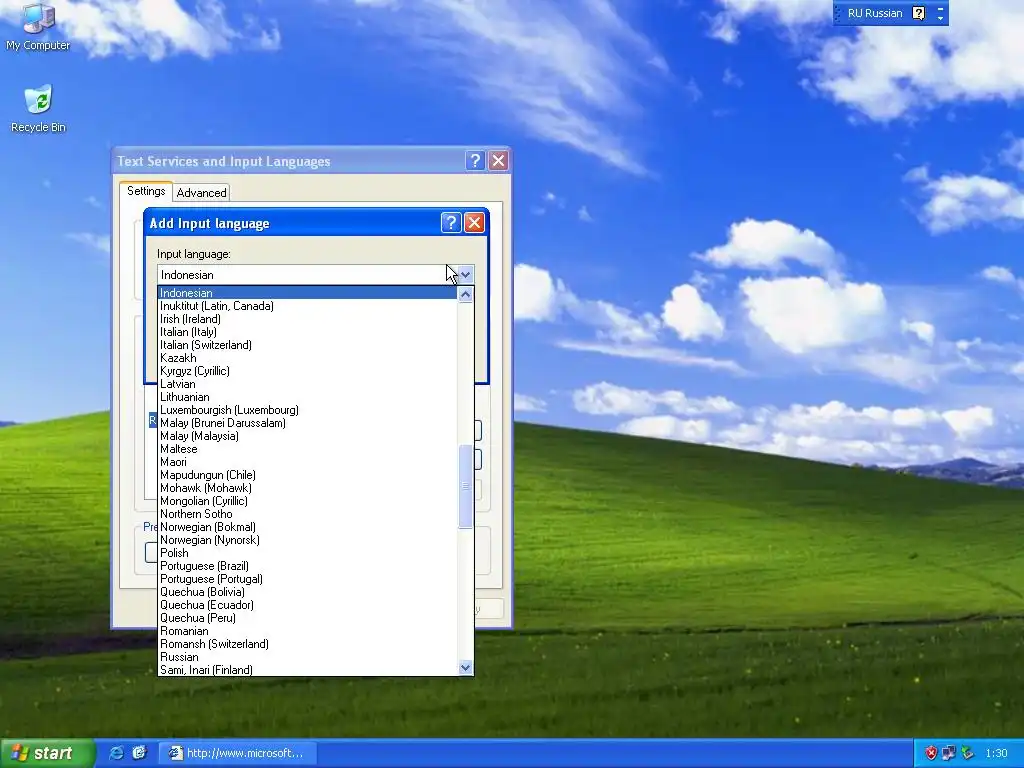The image size is (1024, 768).
Task: Click help button in Add Input language dialog
Action: pos(451,223)
